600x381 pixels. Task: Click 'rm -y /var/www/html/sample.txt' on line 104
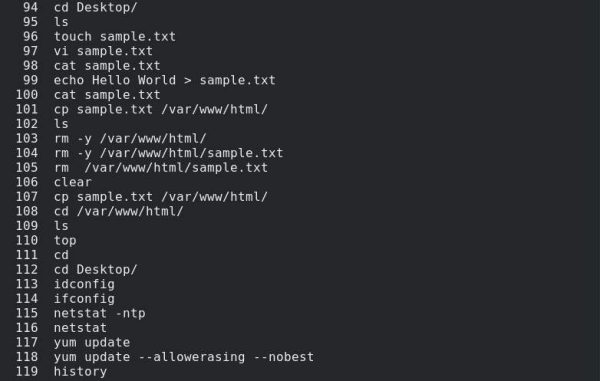click(x=168, y=153)
